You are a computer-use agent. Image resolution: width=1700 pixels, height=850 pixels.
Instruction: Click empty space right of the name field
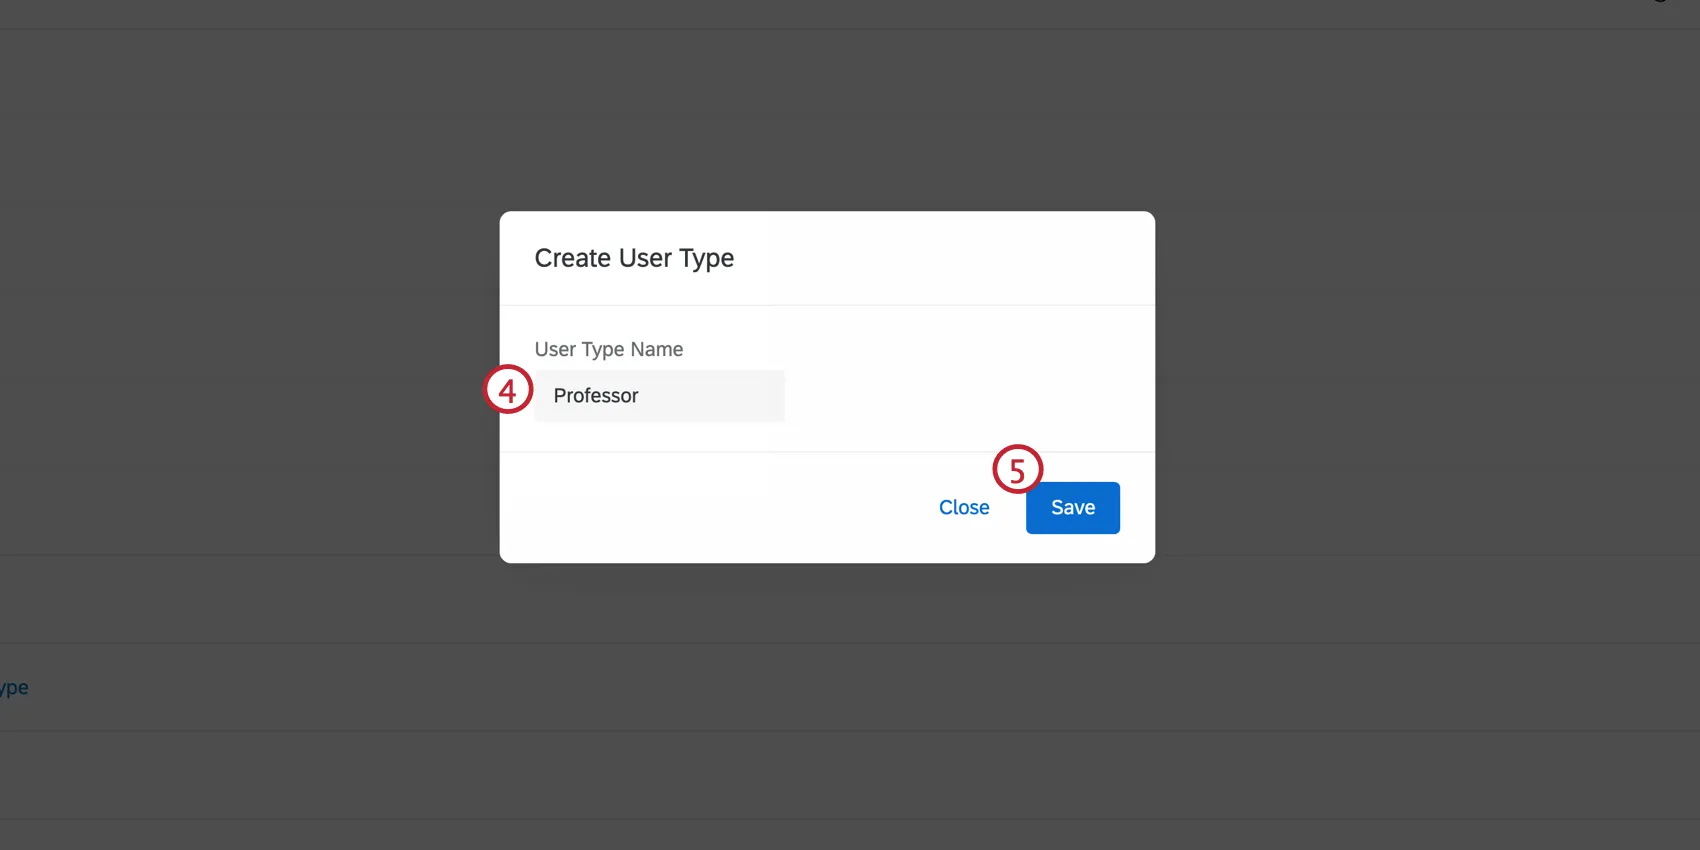(960, 396)
